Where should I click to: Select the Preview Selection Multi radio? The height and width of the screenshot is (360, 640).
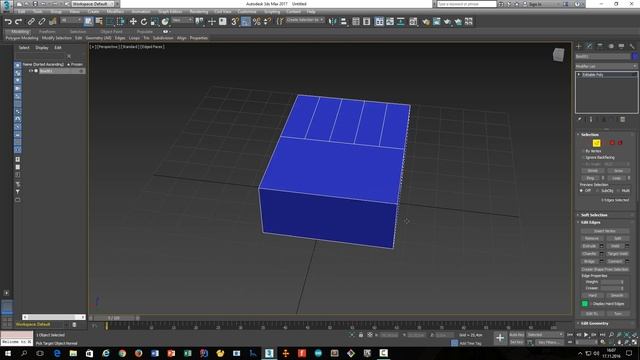[618, 191]
